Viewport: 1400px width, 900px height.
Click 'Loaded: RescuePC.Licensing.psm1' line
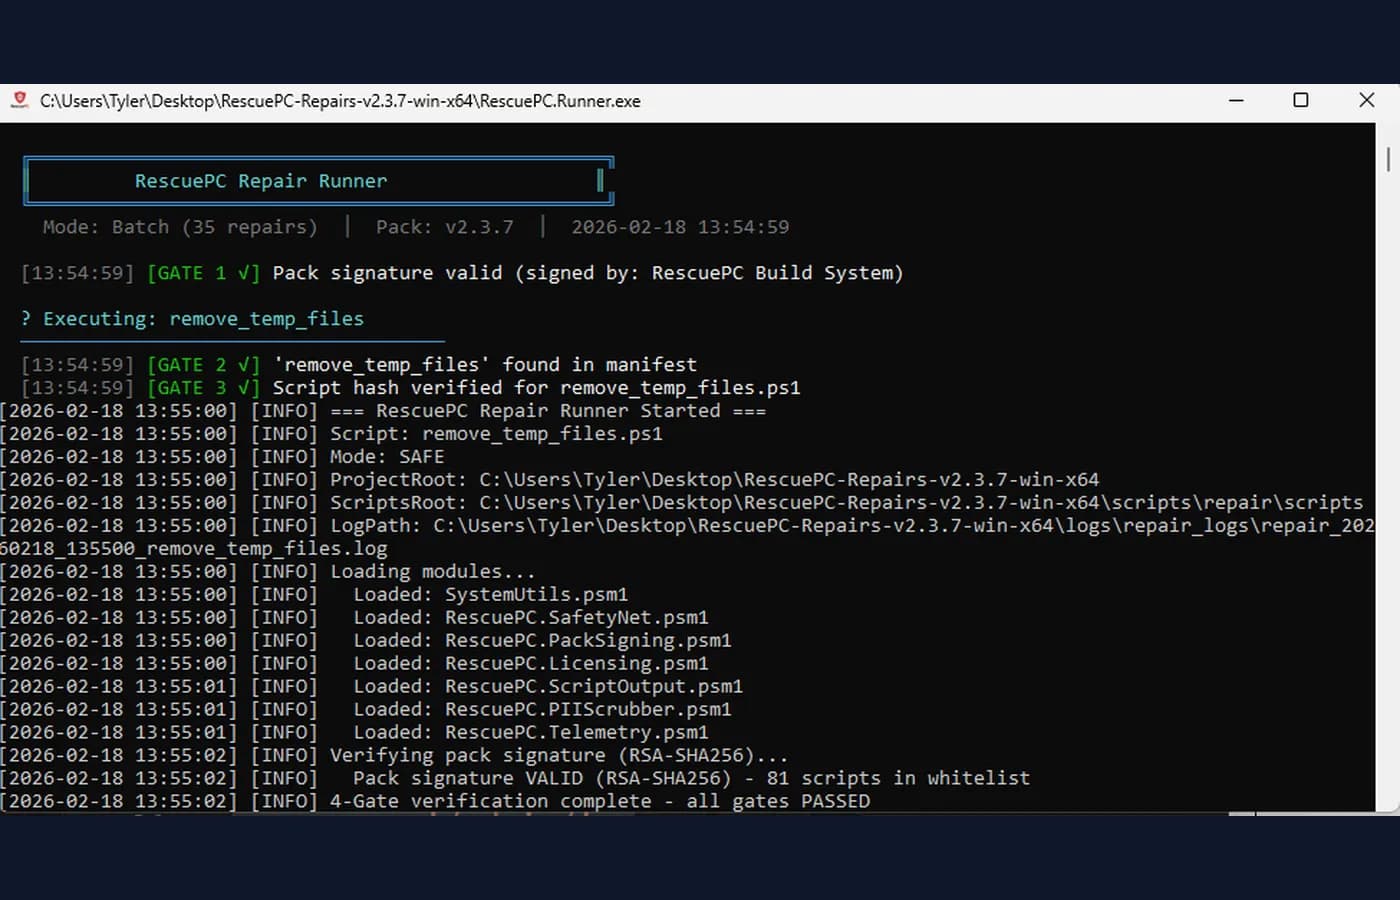(x=354, y=664)
